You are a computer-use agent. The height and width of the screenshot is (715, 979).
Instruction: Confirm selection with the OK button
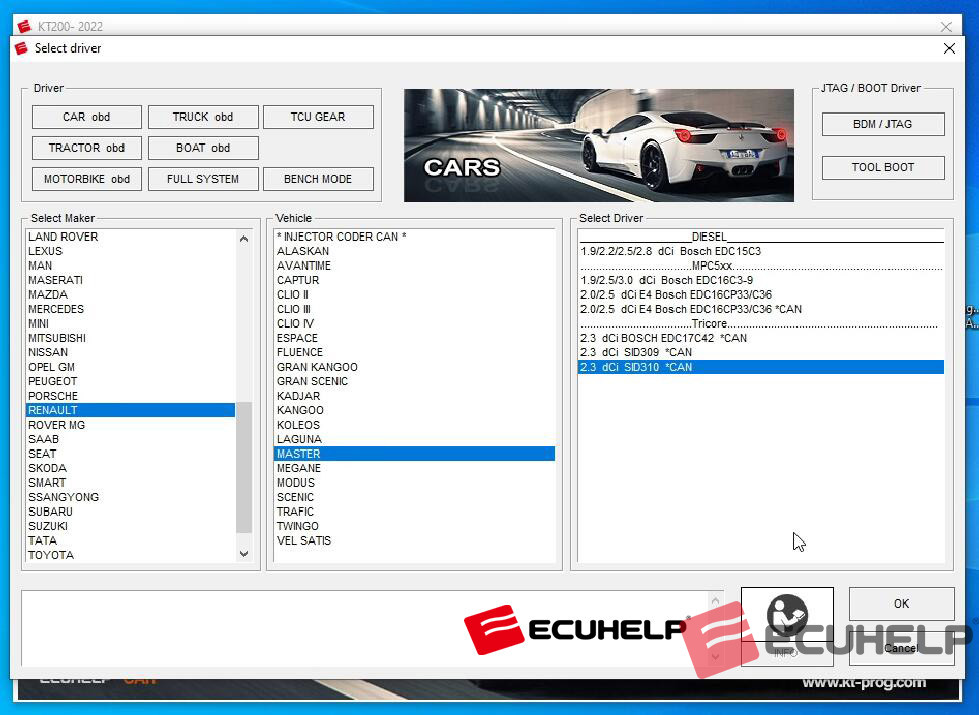click(x=902, y=604)
